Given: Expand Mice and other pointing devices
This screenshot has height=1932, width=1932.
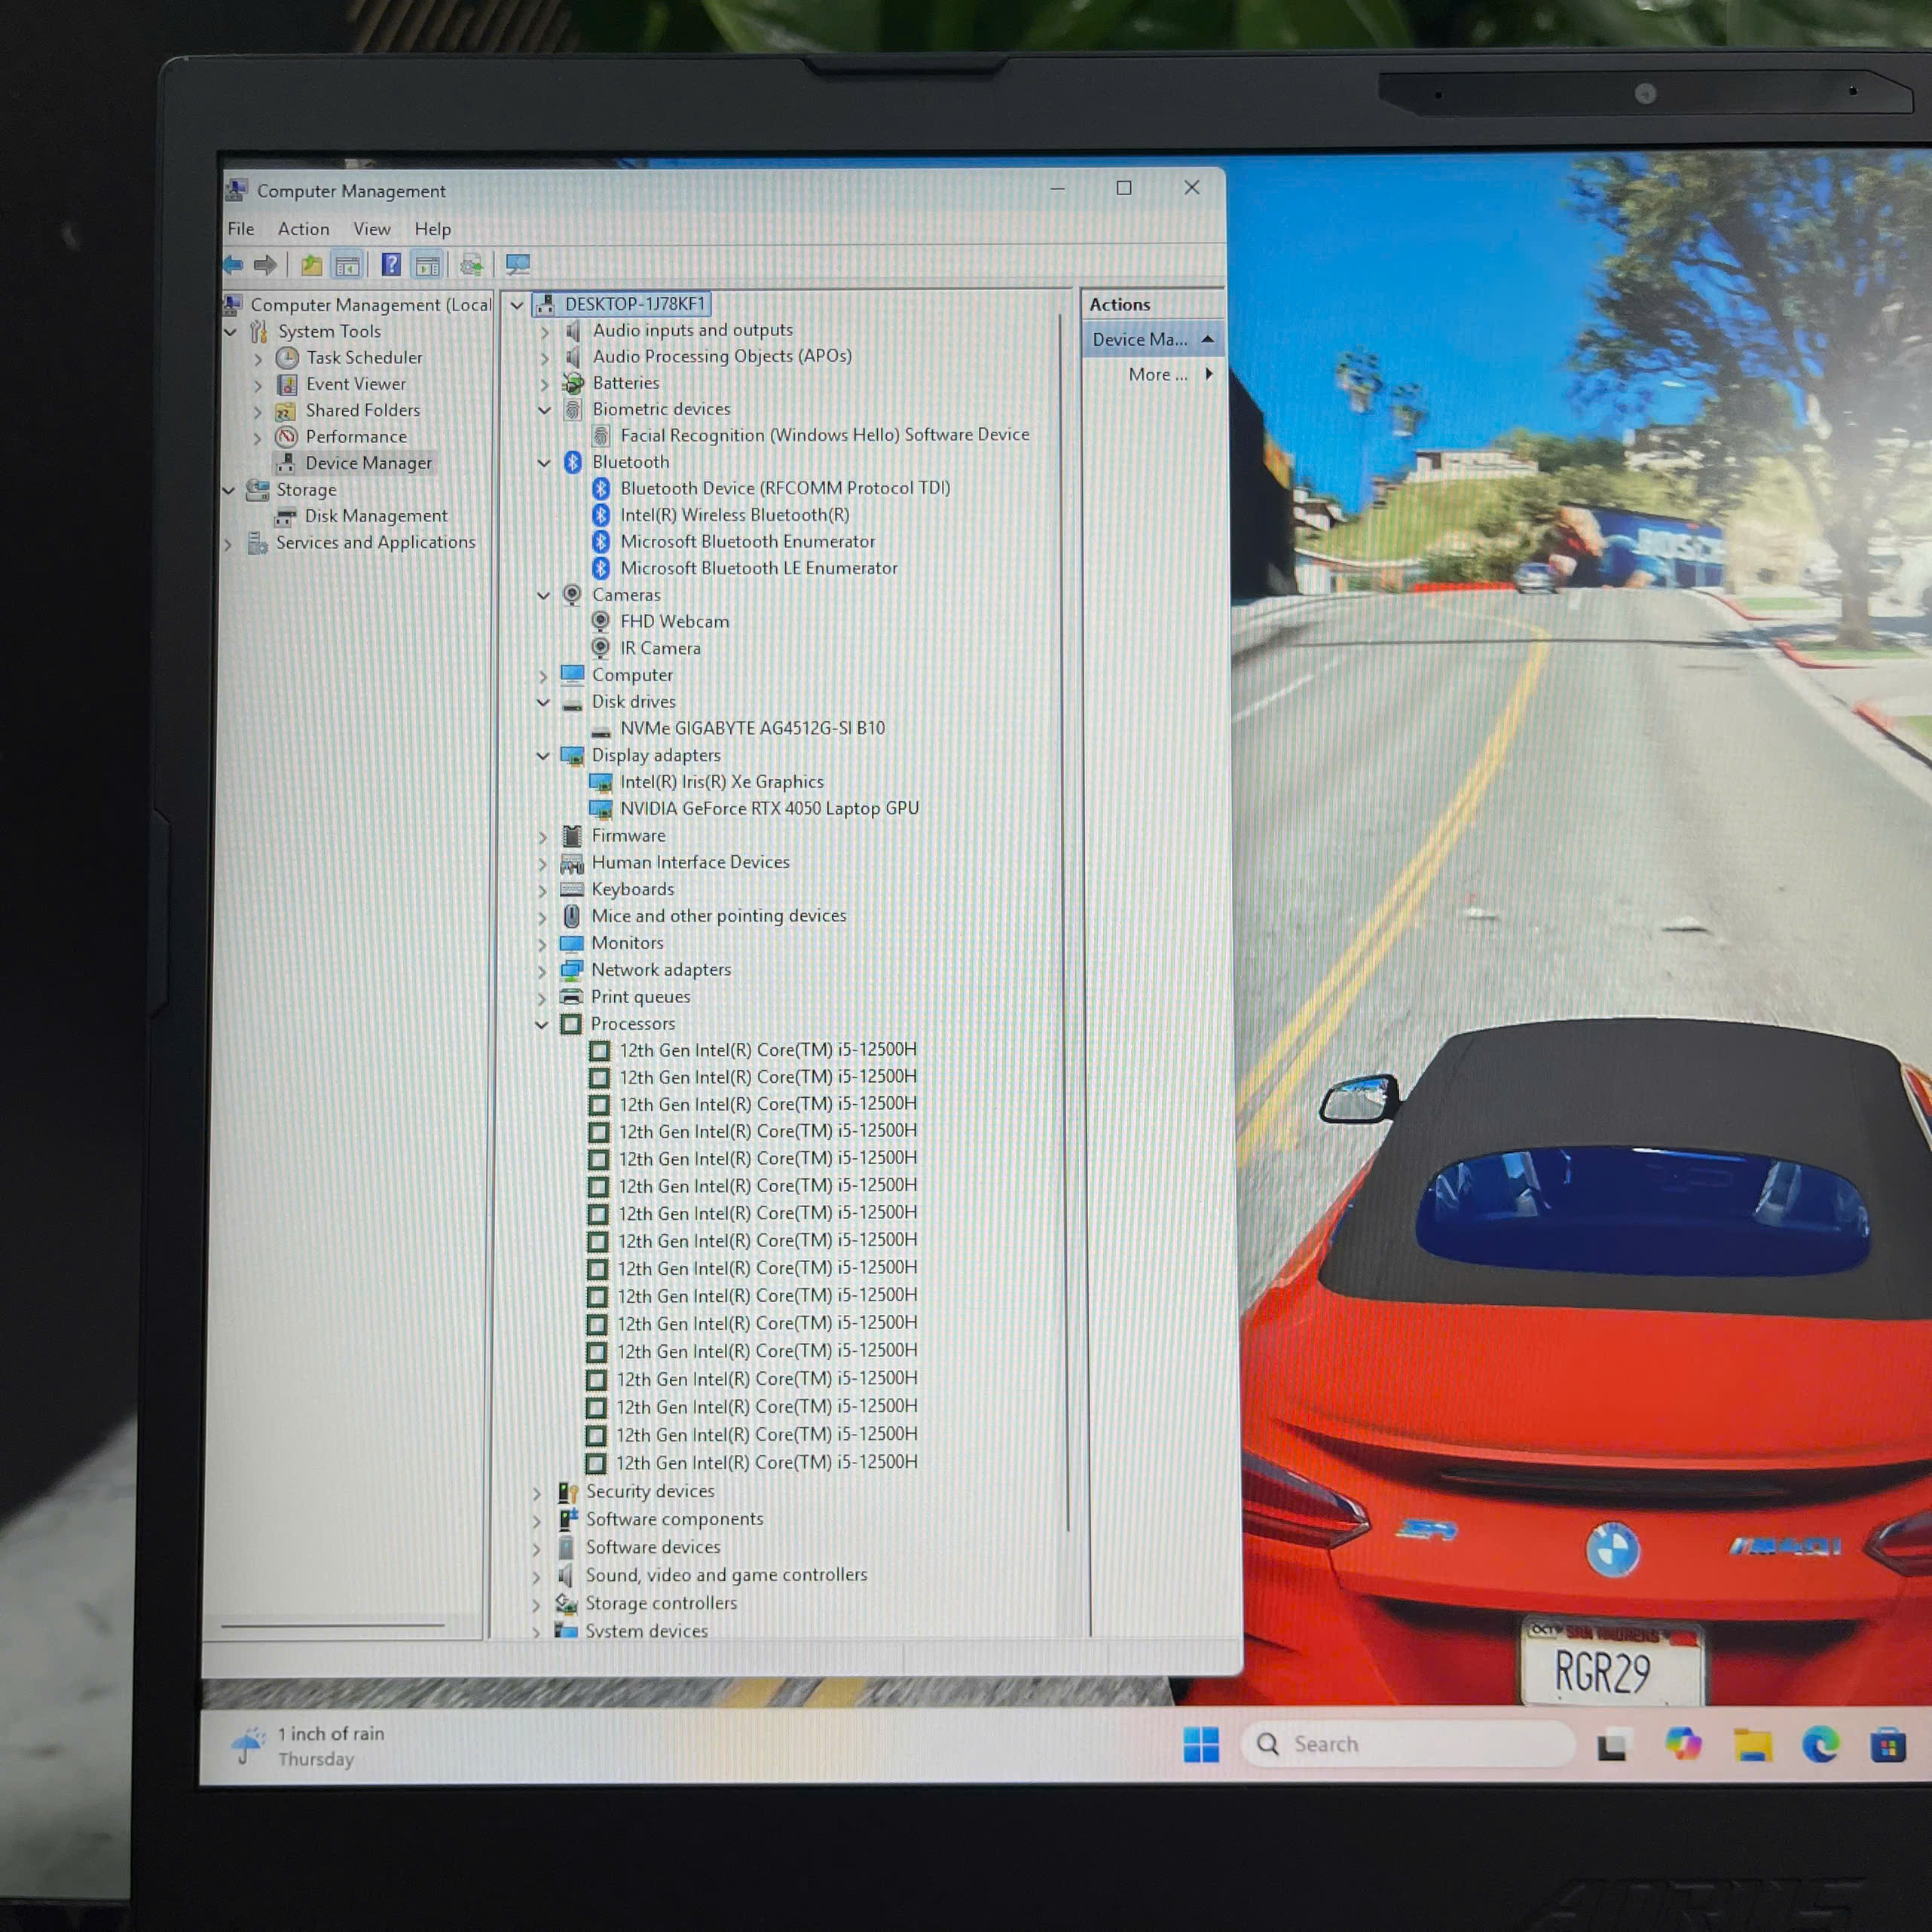Looking at the screenshot, I should pyautogui.click(x=543, y=917).
